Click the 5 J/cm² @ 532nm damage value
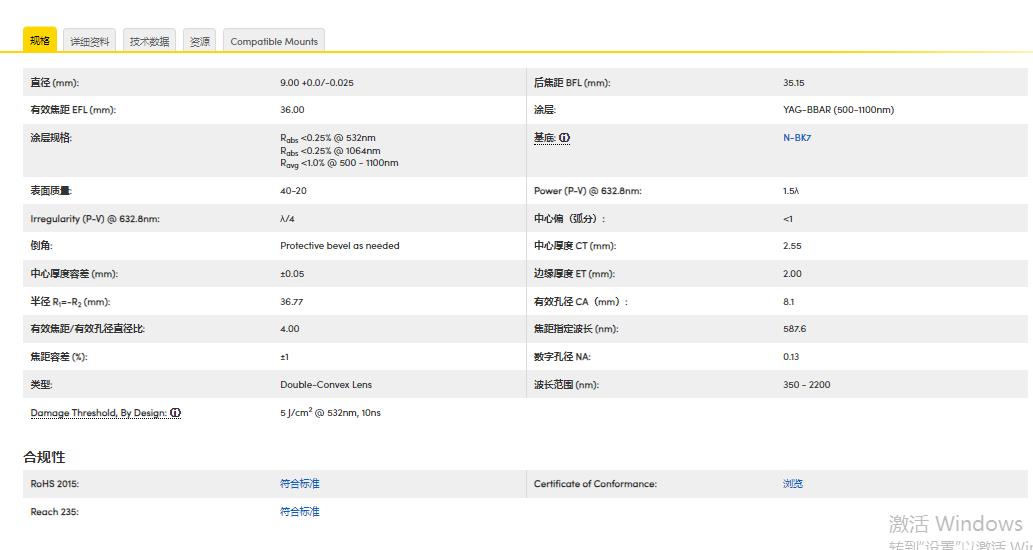The image size is (1033, 550). (x=330, y=413)
